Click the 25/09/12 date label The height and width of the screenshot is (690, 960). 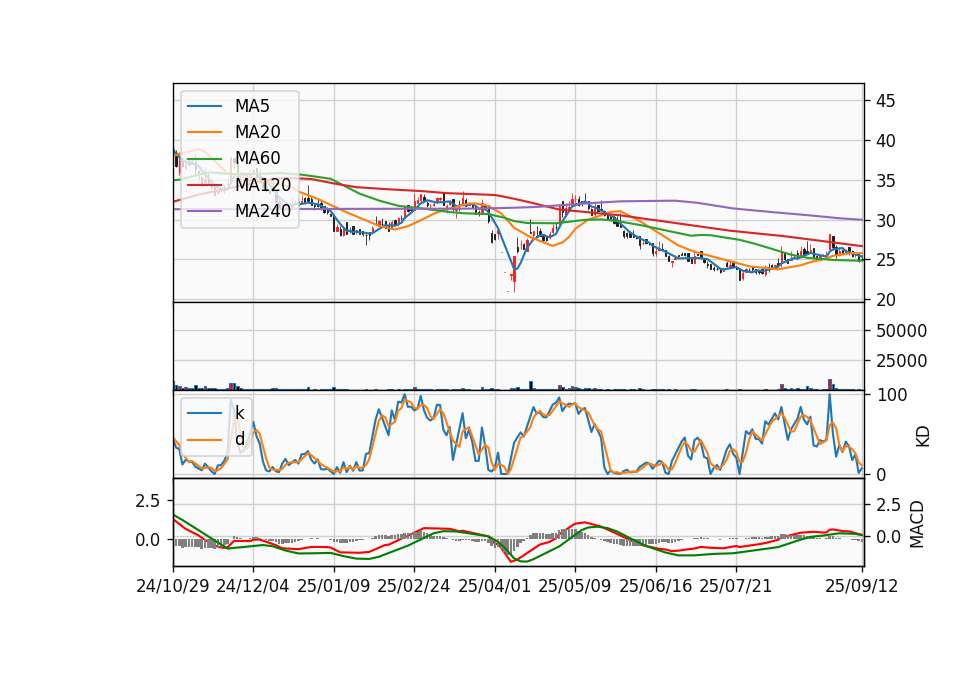coord(862,587)
